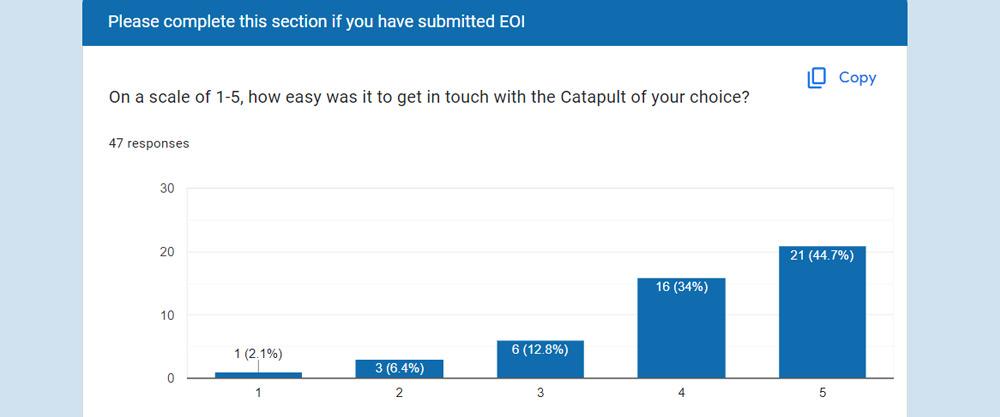Viewport: 1000px width, 417px height.
Task: Click the 47 responses text
Action: [x=149, y=143]
